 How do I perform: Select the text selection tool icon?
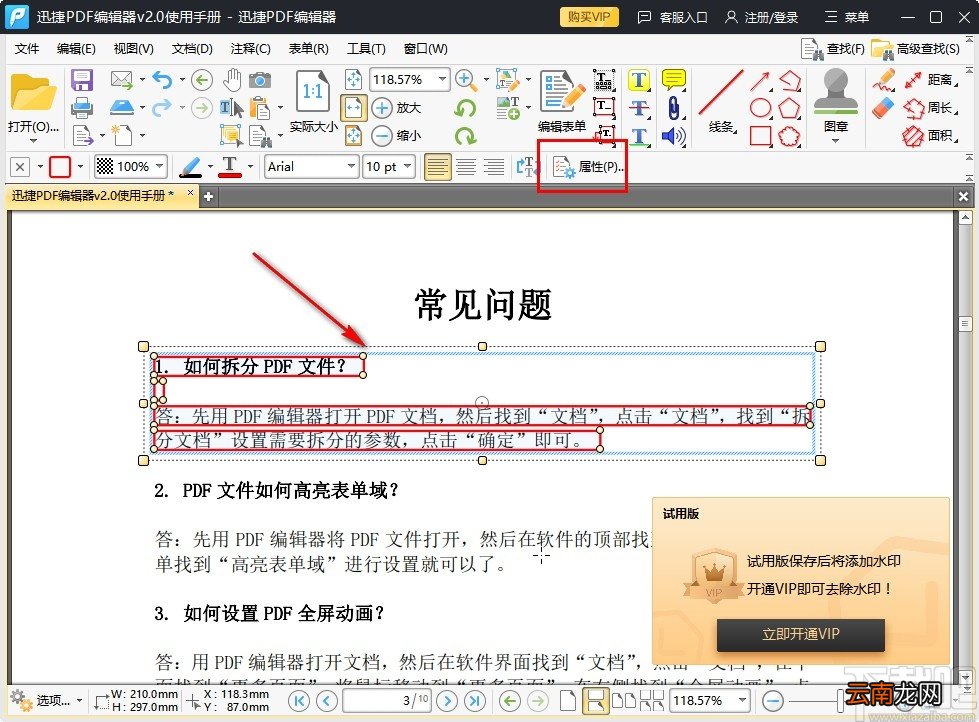(231, 108)
